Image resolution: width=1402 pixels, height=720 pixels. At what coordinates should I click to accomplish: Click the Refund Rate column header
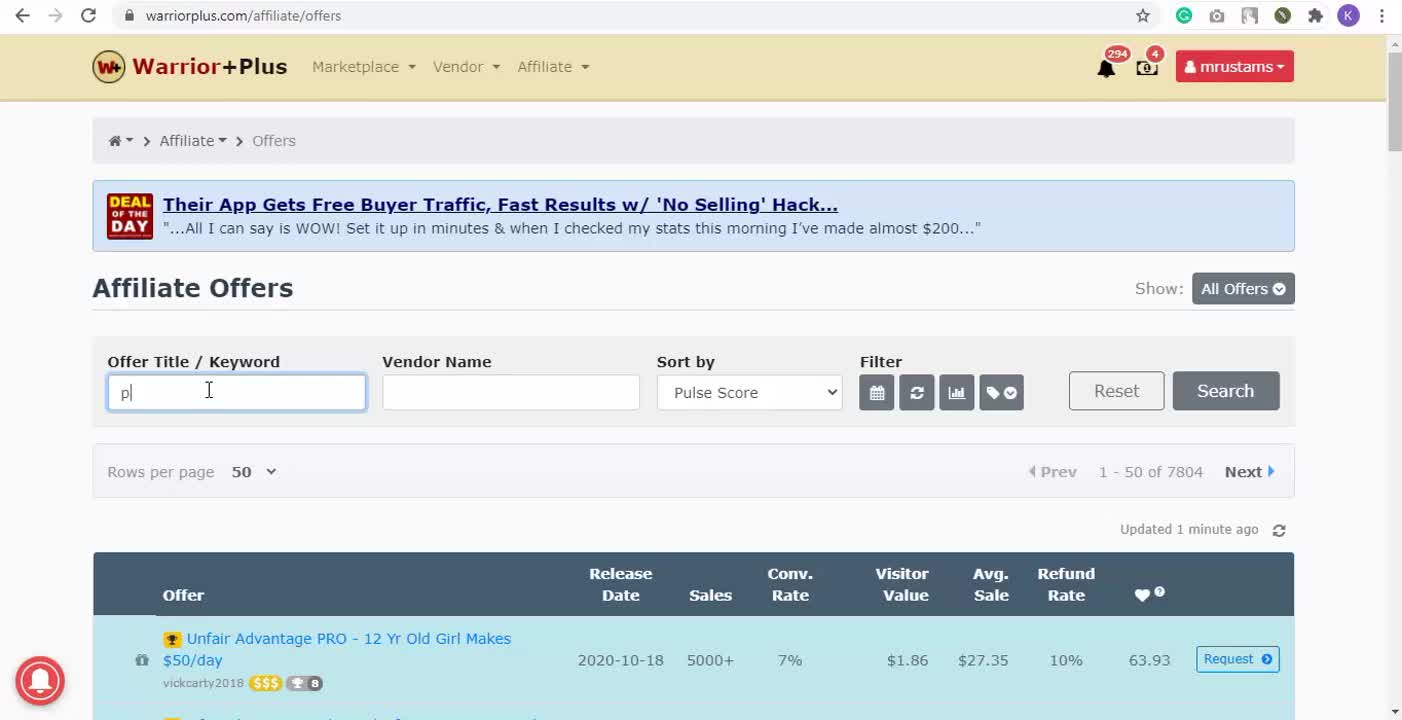(x=1066, y=584)
